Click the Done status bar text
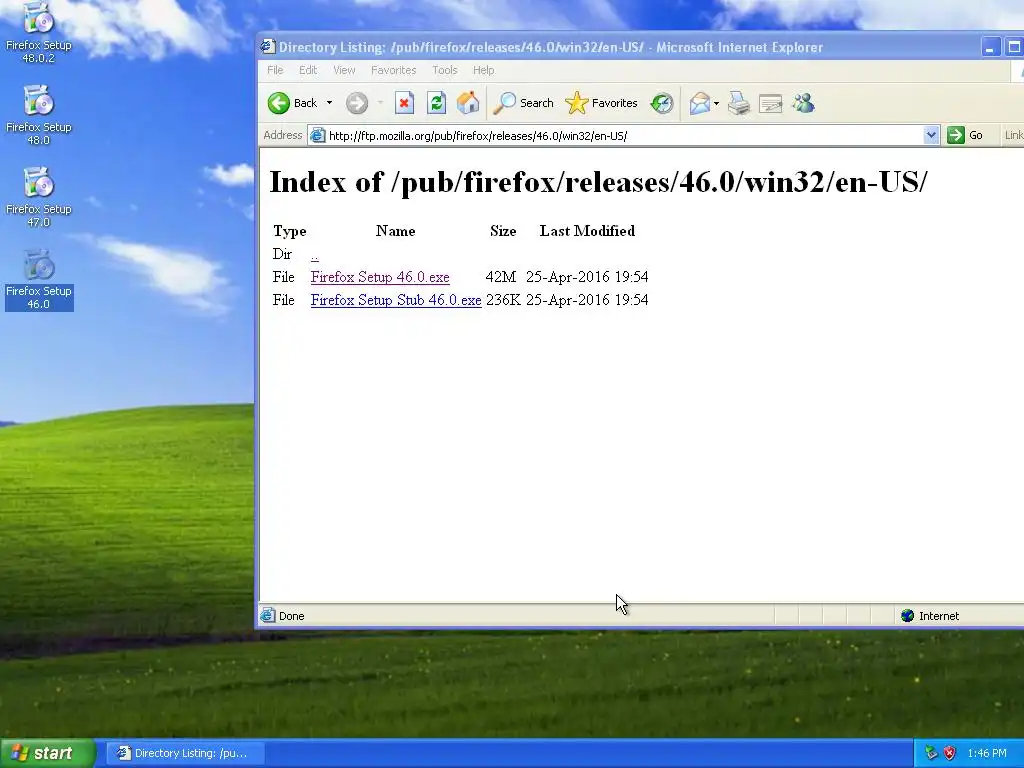This screenshot has width=1024, height=768. 291,616
